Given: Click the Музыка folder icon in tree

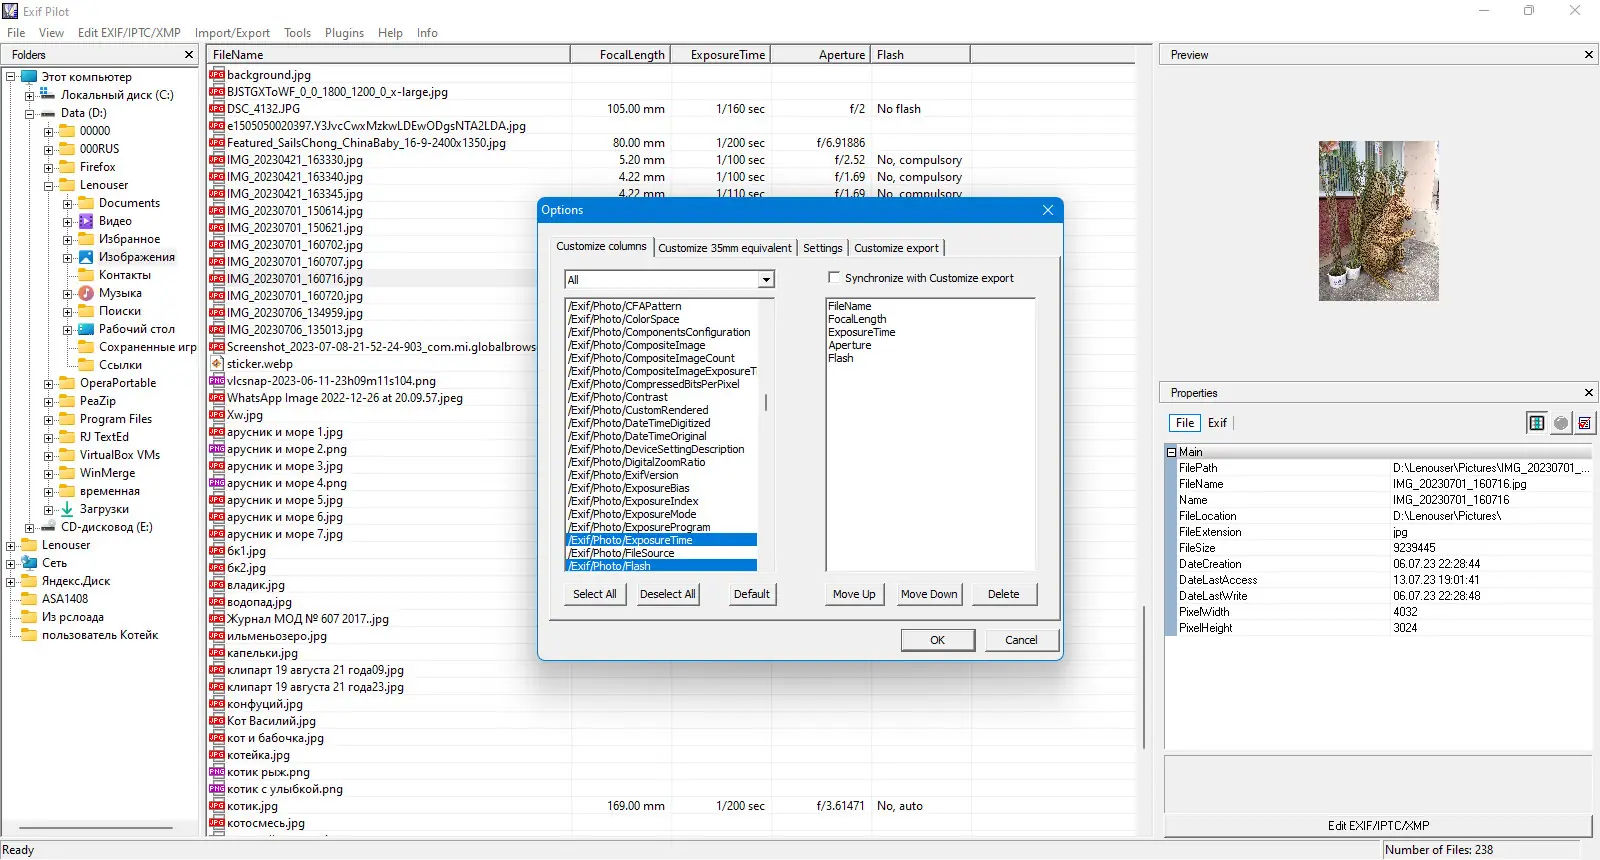Looking at the screenshot, I should click(86, 293).
